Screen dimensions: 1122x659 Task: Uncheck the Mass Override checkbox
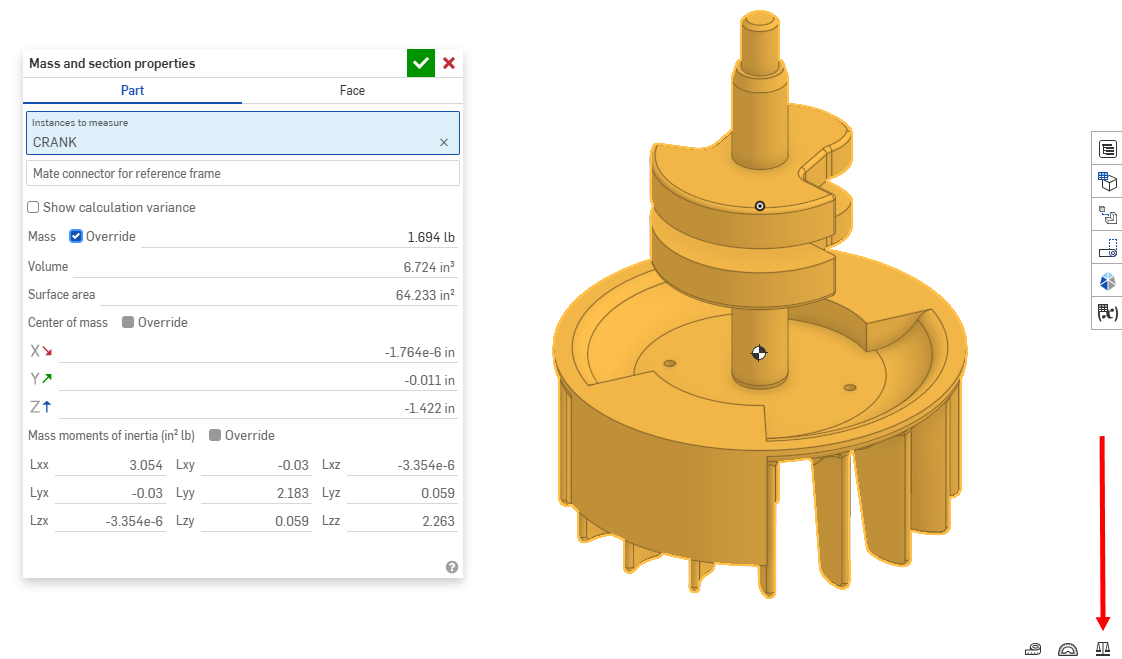[x=76, y=237]
